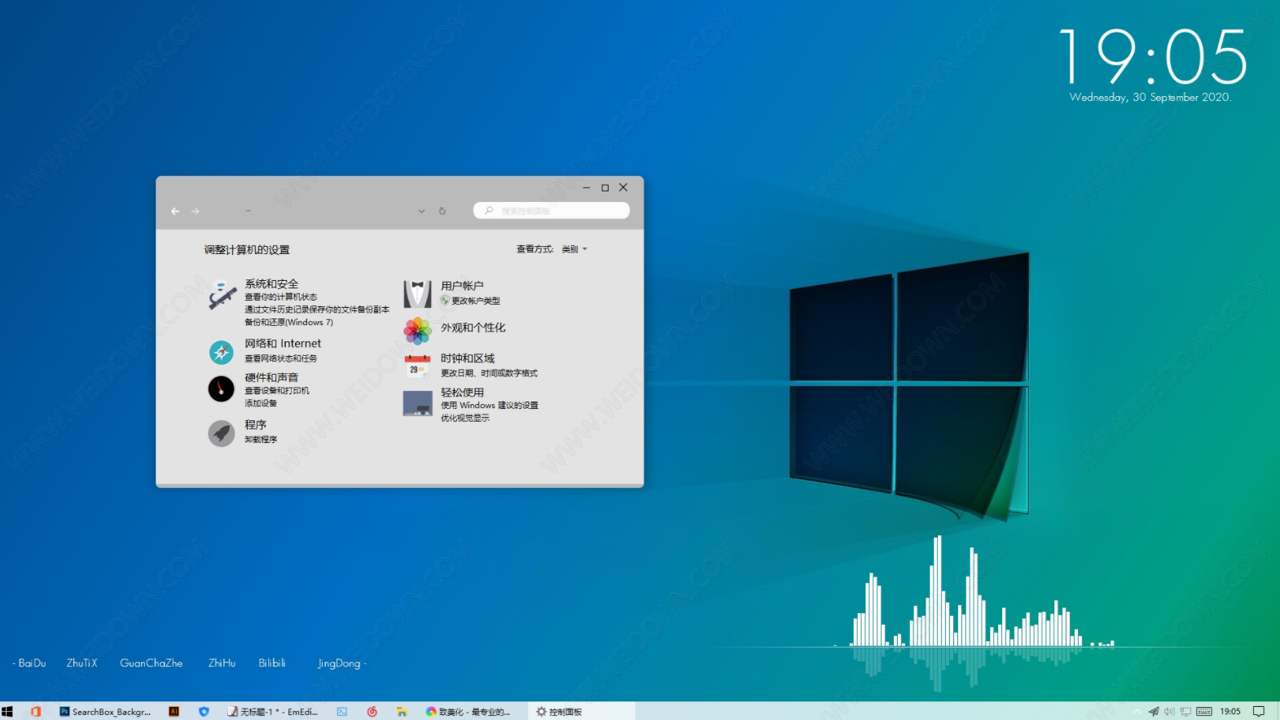Go forward in Control Panel navigation
This screenshot has height=720, width=1280.
[x=195, y=211]
